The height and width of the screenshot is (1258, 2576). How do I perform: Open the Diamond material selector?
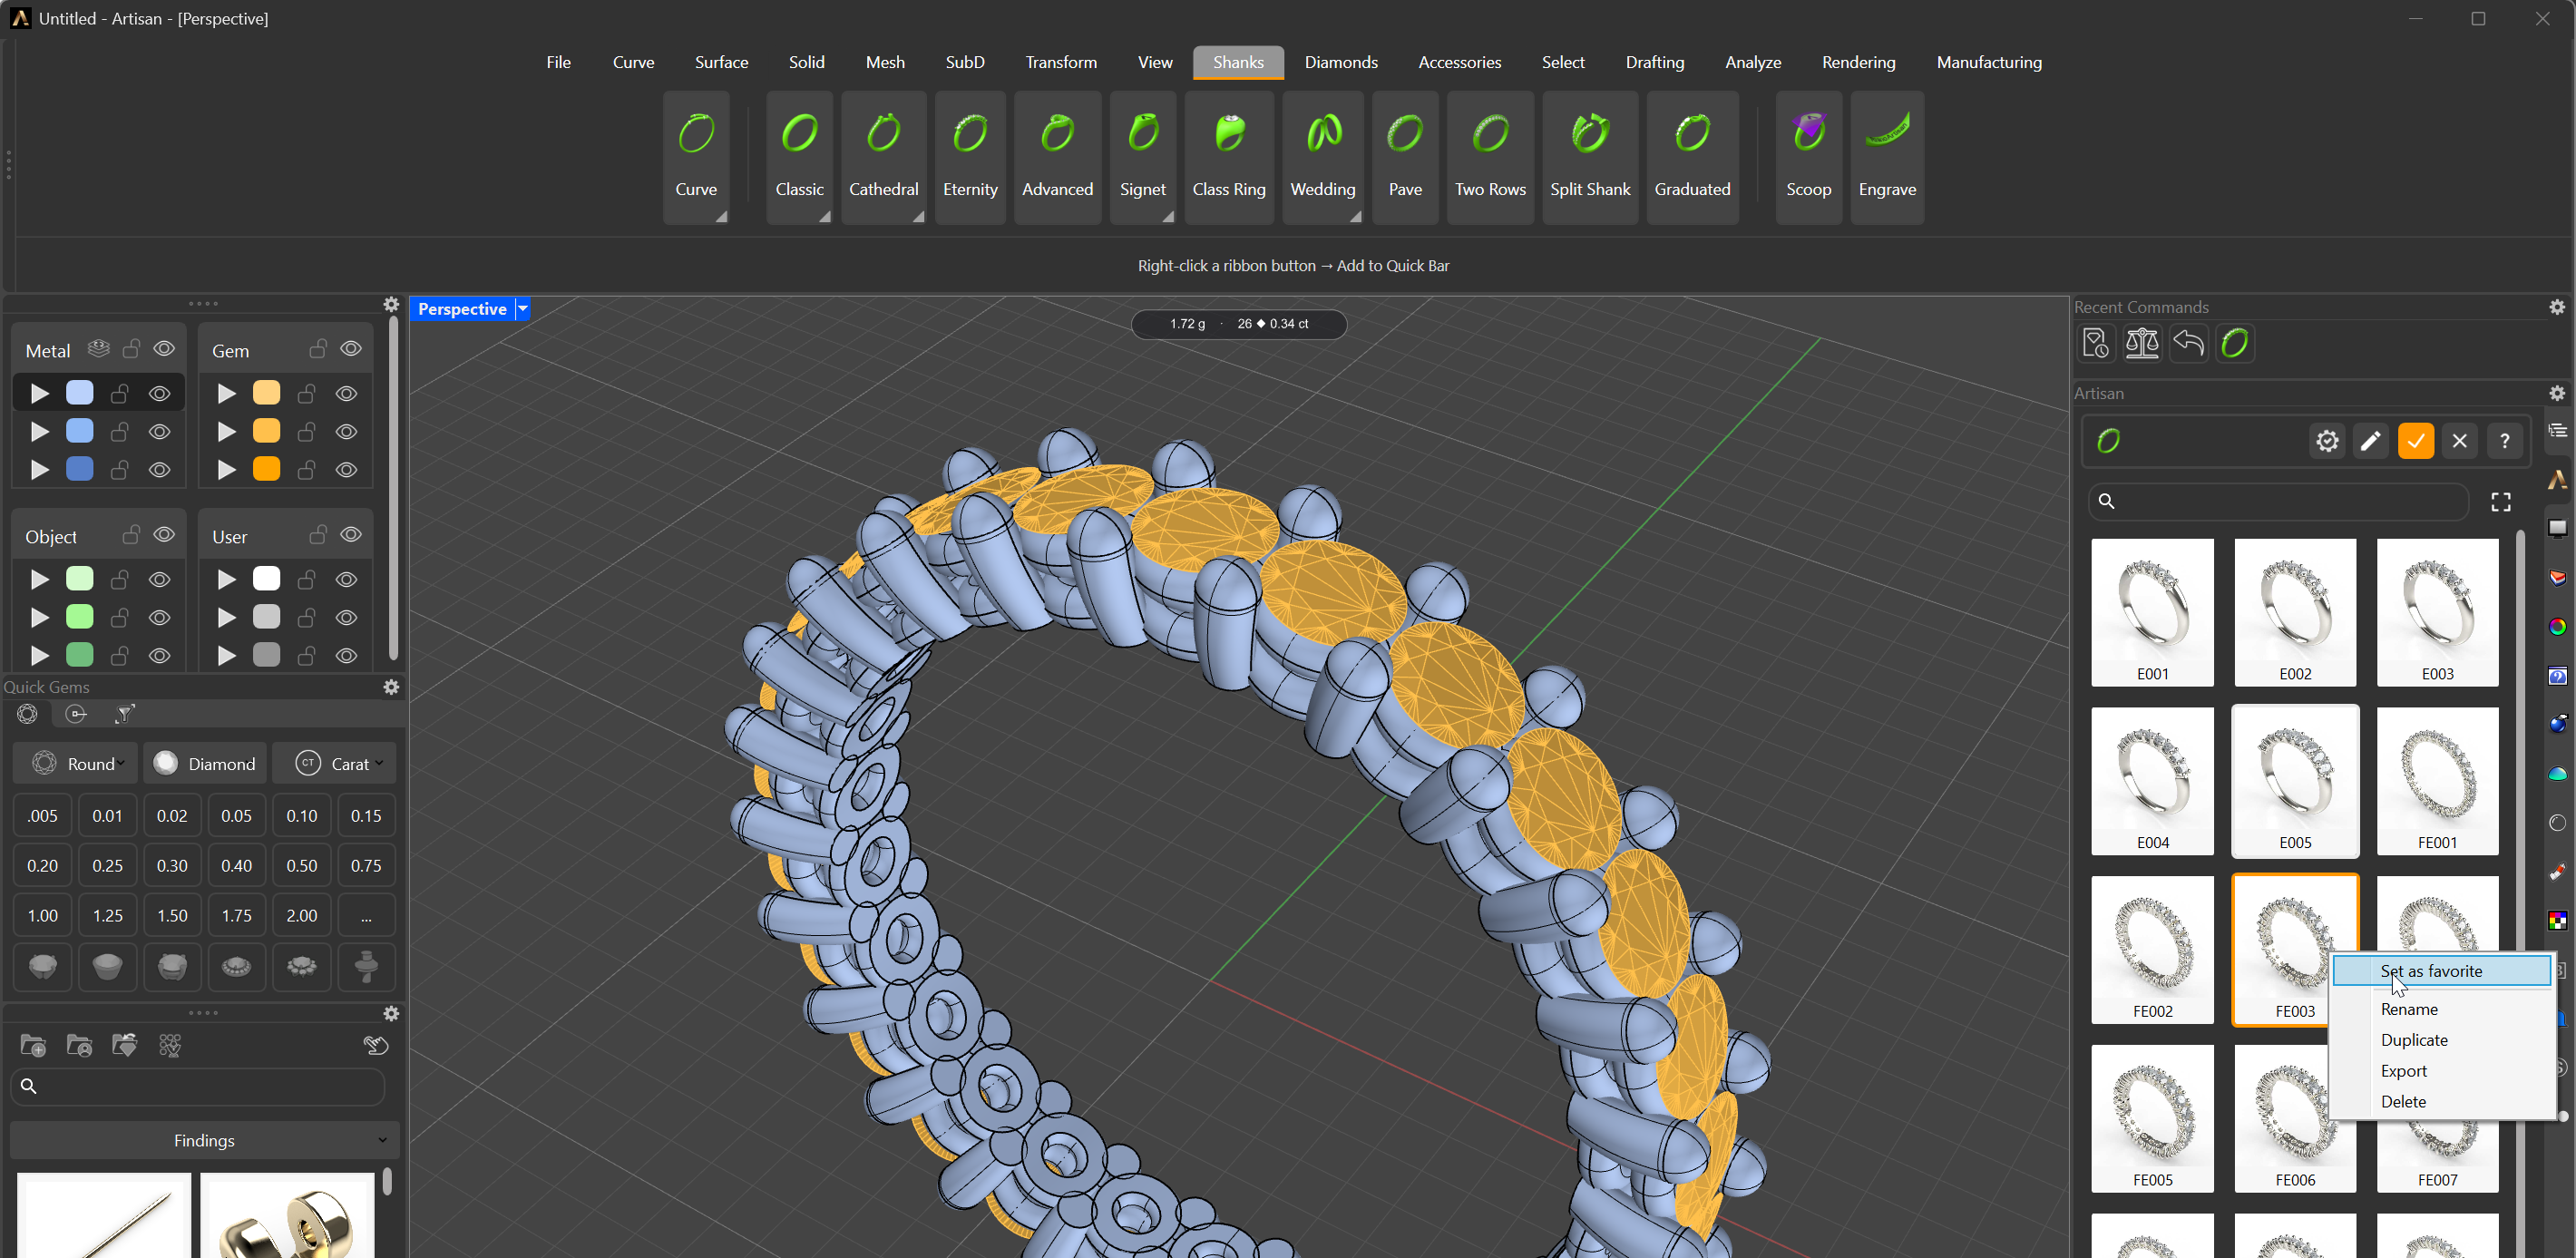pos(205,764)
